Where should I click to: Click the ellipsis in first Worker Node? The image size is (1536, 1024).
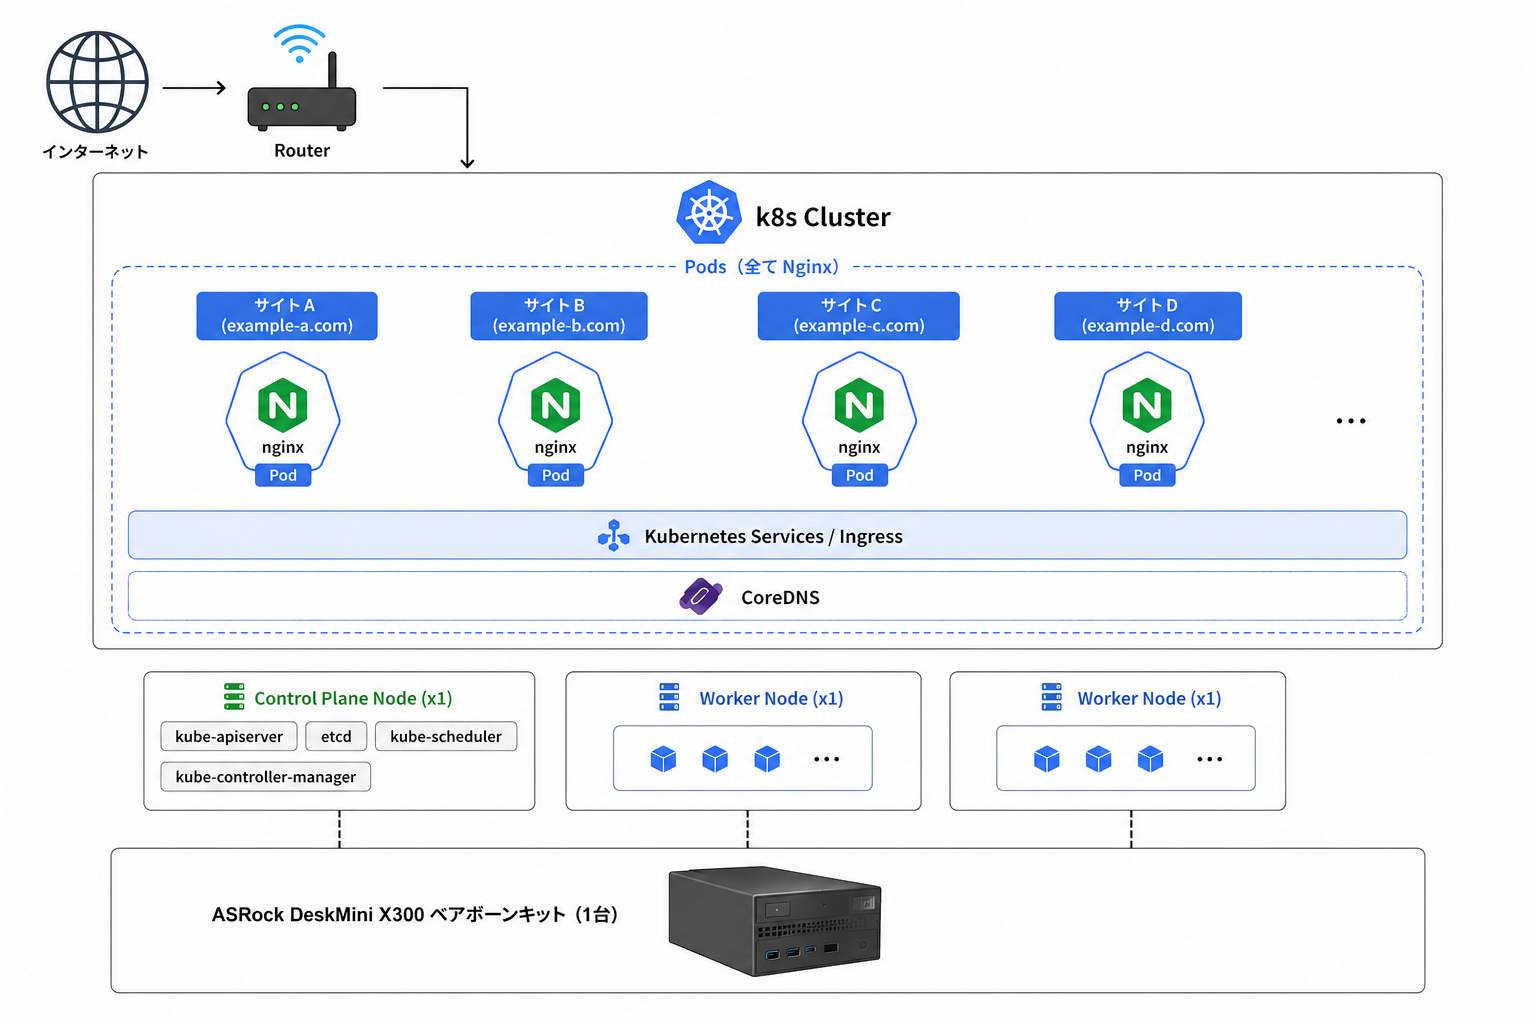(826, 759)
